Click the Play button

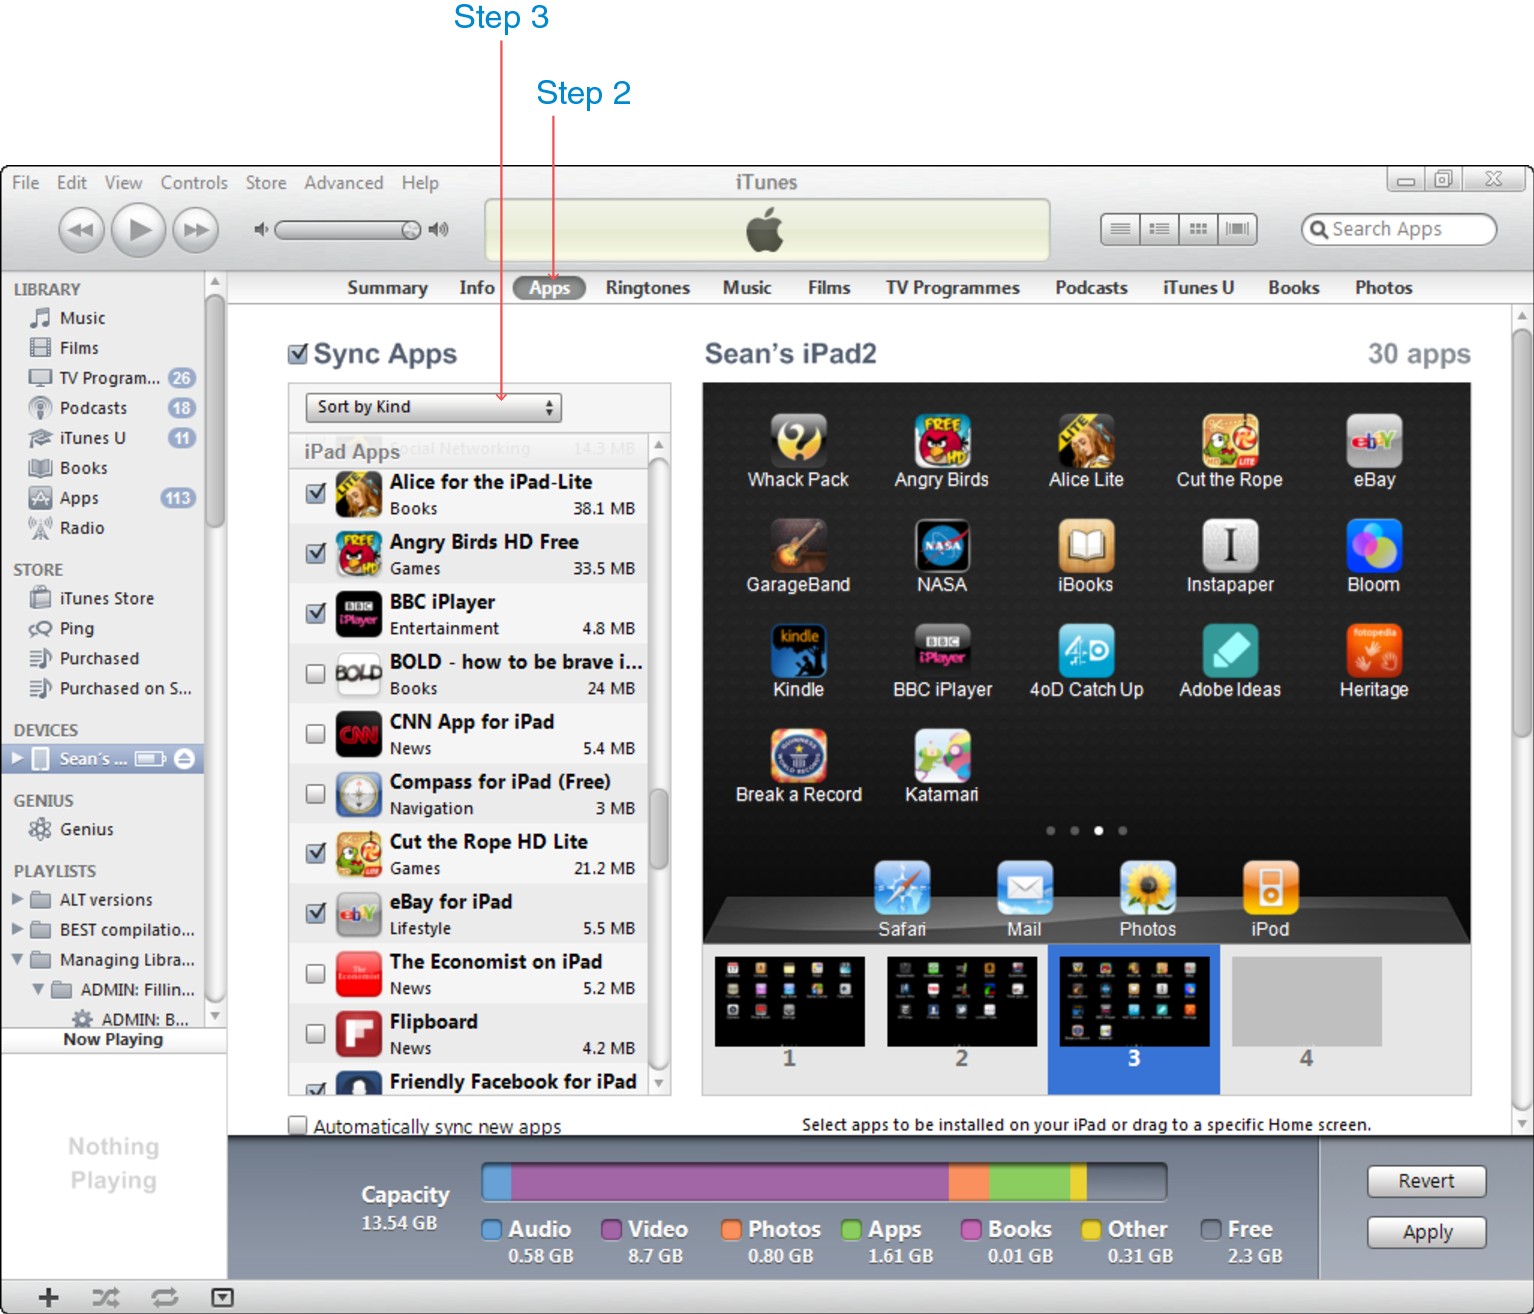[138, 230]
